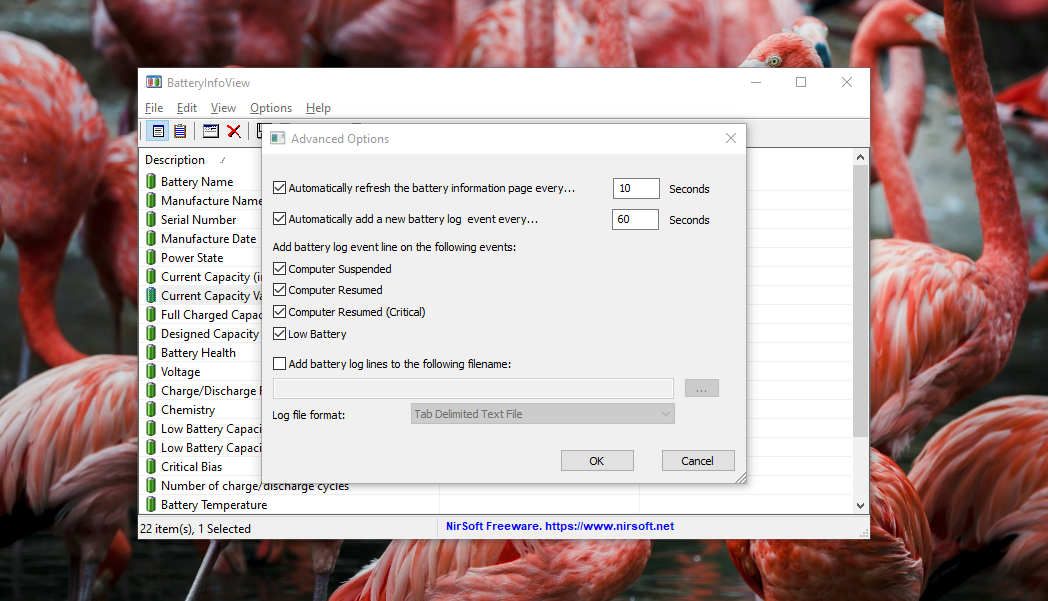
Task: Sort by the Description column header
Action: click(x=175, y=160)
